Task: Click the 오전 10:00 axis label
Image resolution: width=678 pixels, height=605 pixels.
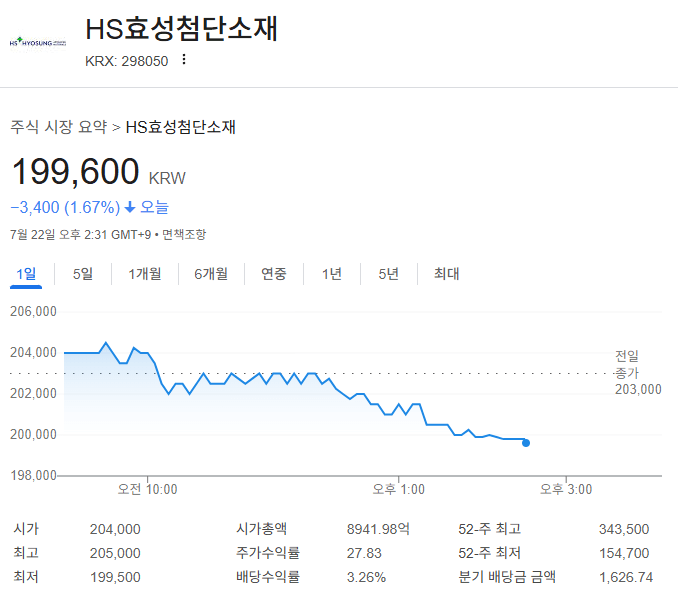Action: (x=147, y=490)
